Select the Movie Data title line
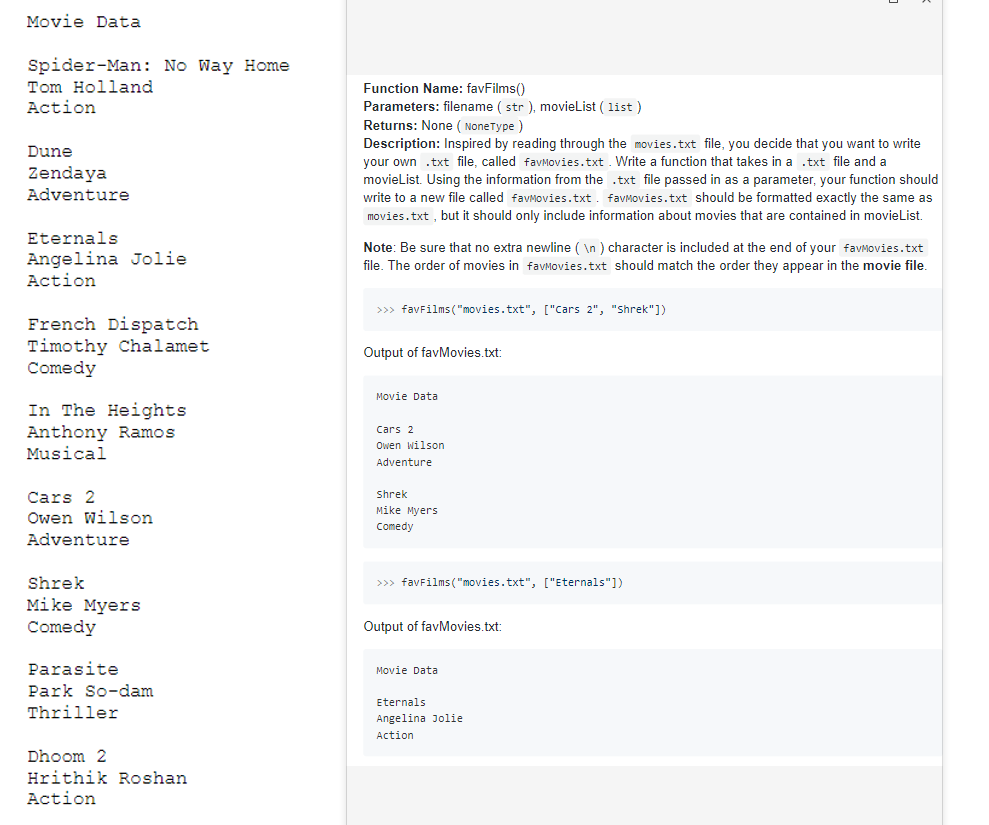 [x=83, y=21]
